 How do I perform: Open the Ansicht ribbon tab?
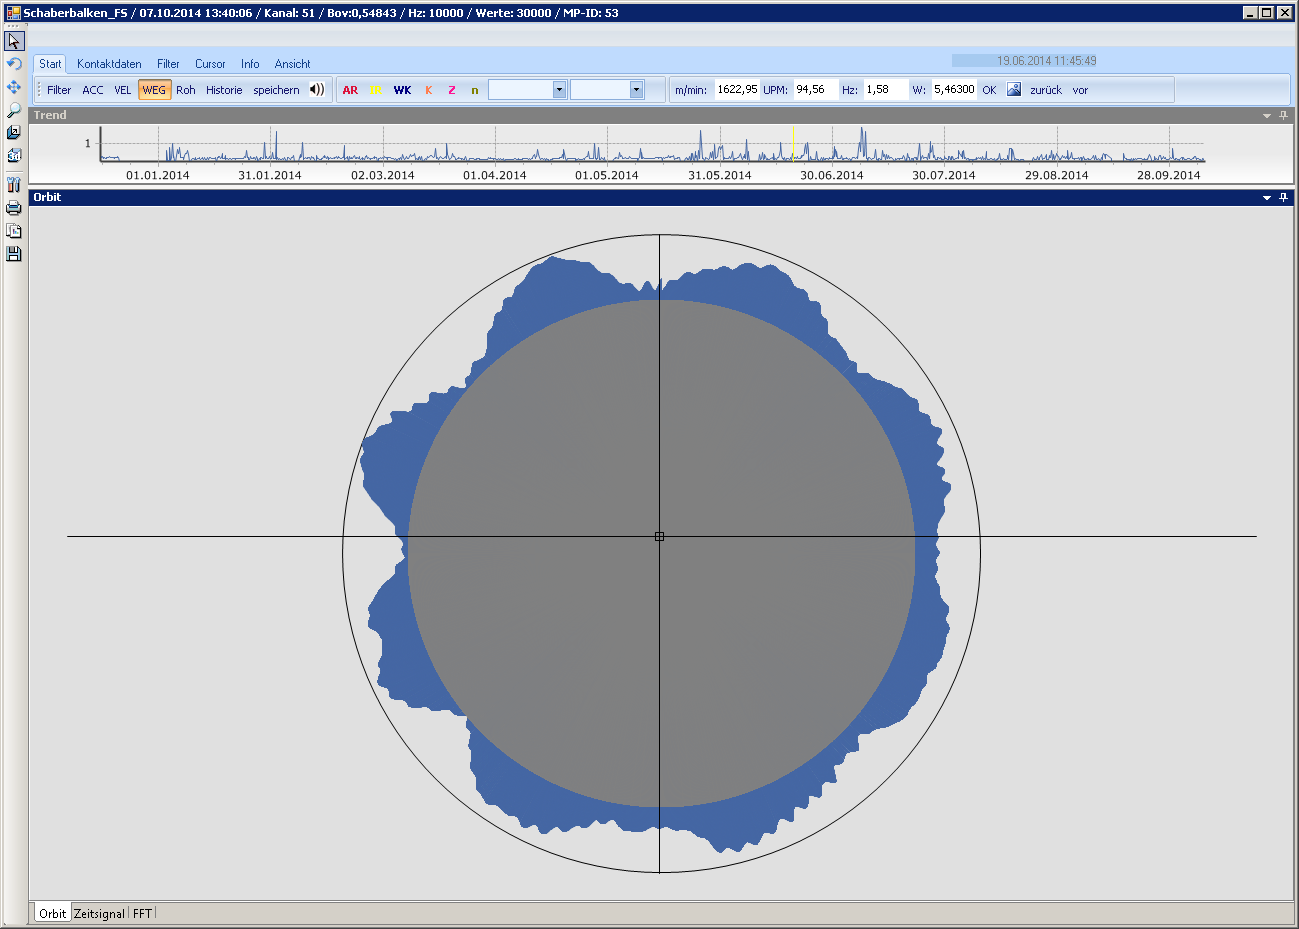click(x=292, y=64)
